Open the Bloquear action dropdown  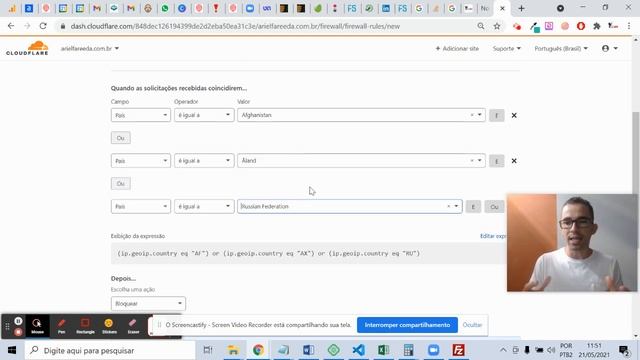tap(148, 303)
